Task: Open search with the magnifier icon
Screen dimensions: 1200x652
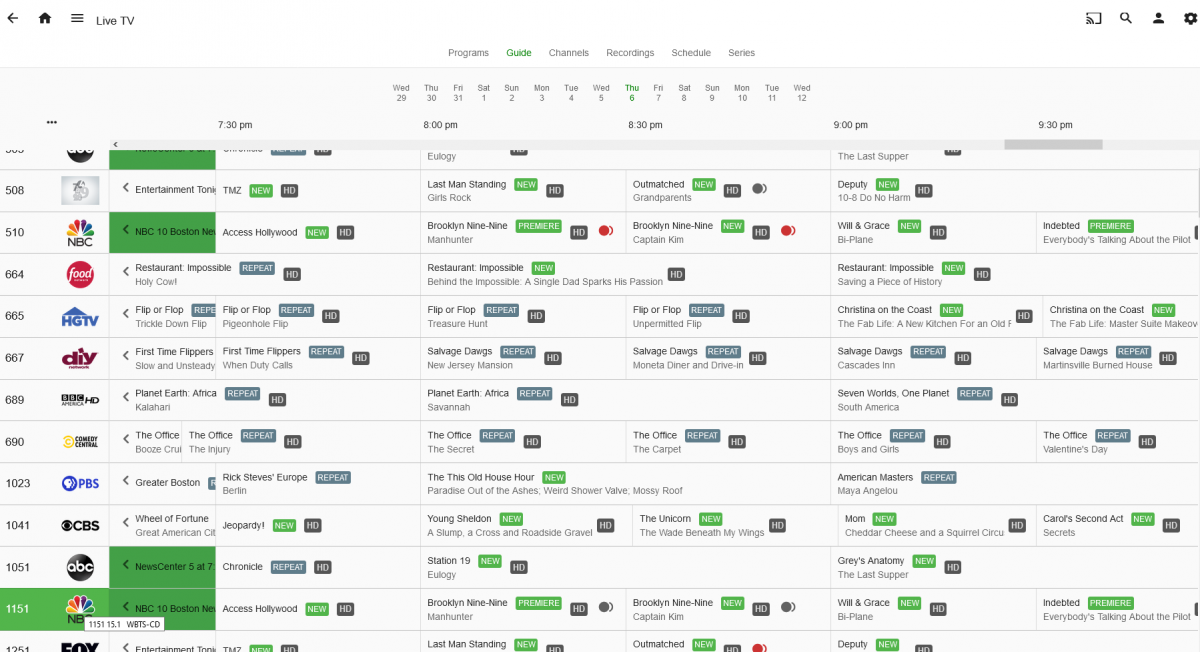Action: coord(1126,18)
